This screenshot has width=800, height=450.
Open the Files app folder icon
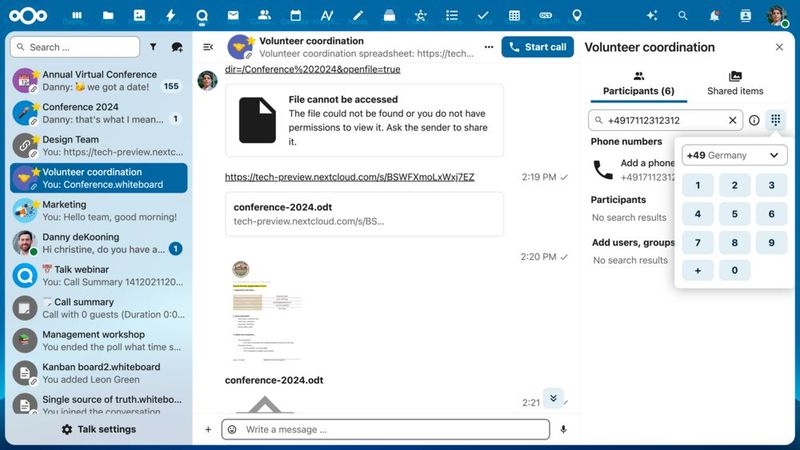click(x=108, y=16)
